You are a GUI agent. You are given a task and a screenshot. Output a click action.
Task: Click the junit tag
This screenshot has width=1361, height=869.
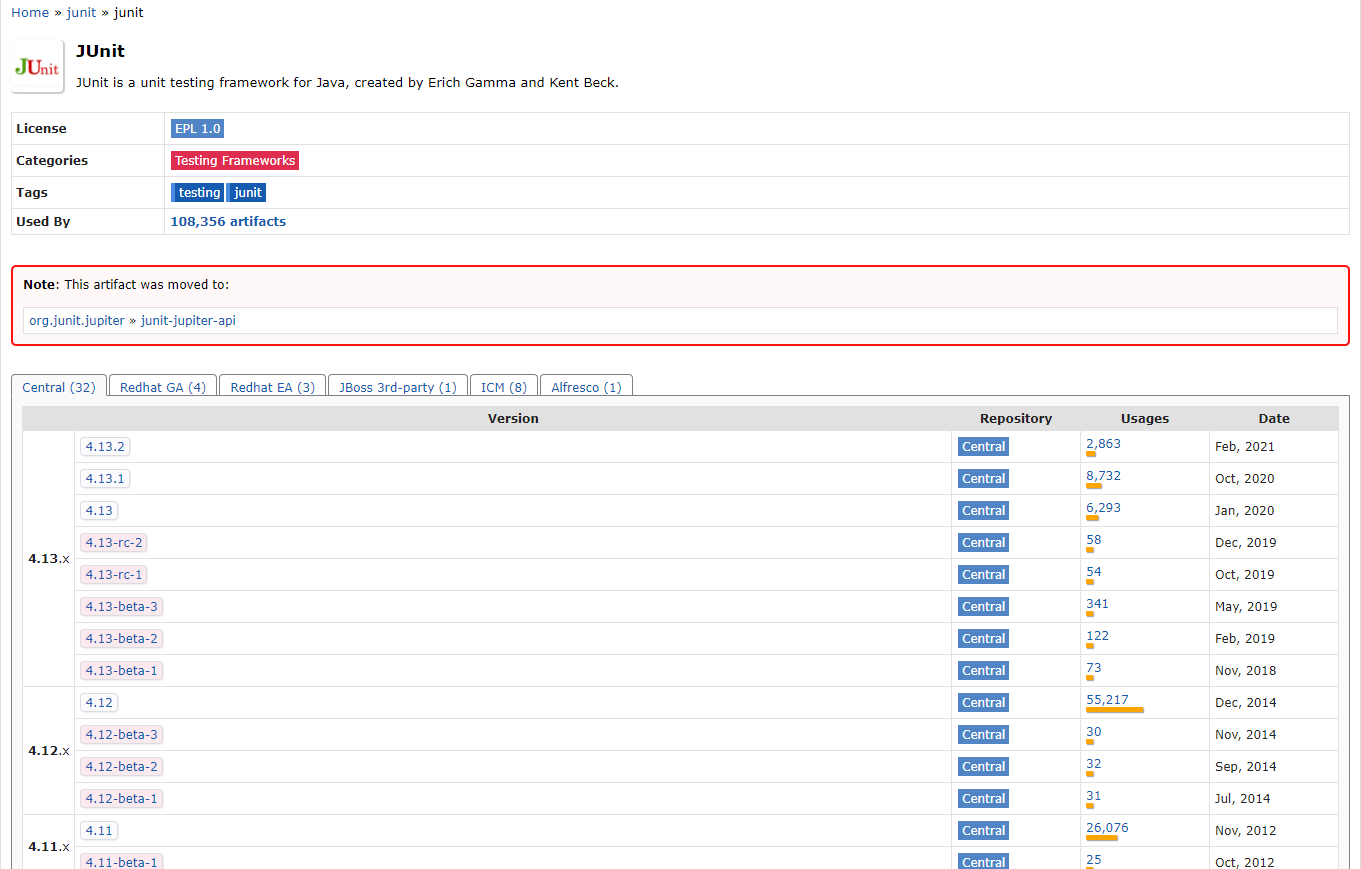[247, 193]
